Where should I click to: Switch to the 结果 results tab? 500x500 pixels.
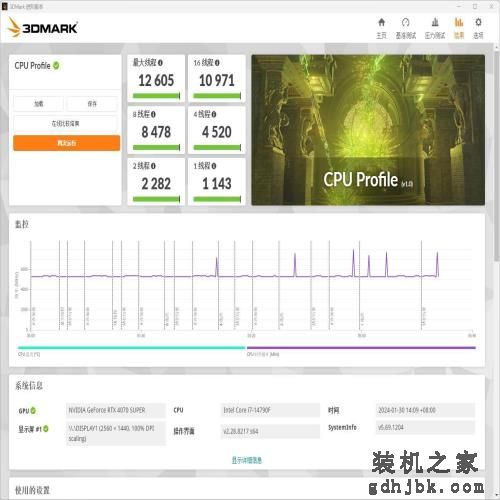459,28
